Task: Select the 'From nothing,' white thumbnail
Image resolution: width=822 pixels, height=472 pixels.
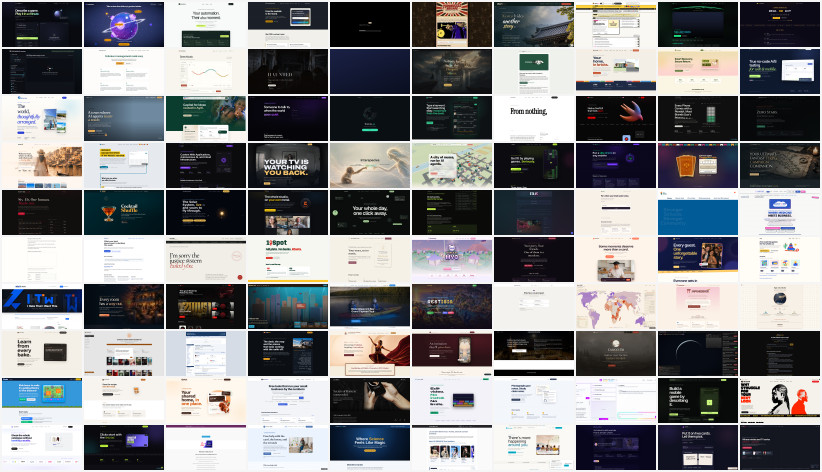Action: (x=534, y=119)
